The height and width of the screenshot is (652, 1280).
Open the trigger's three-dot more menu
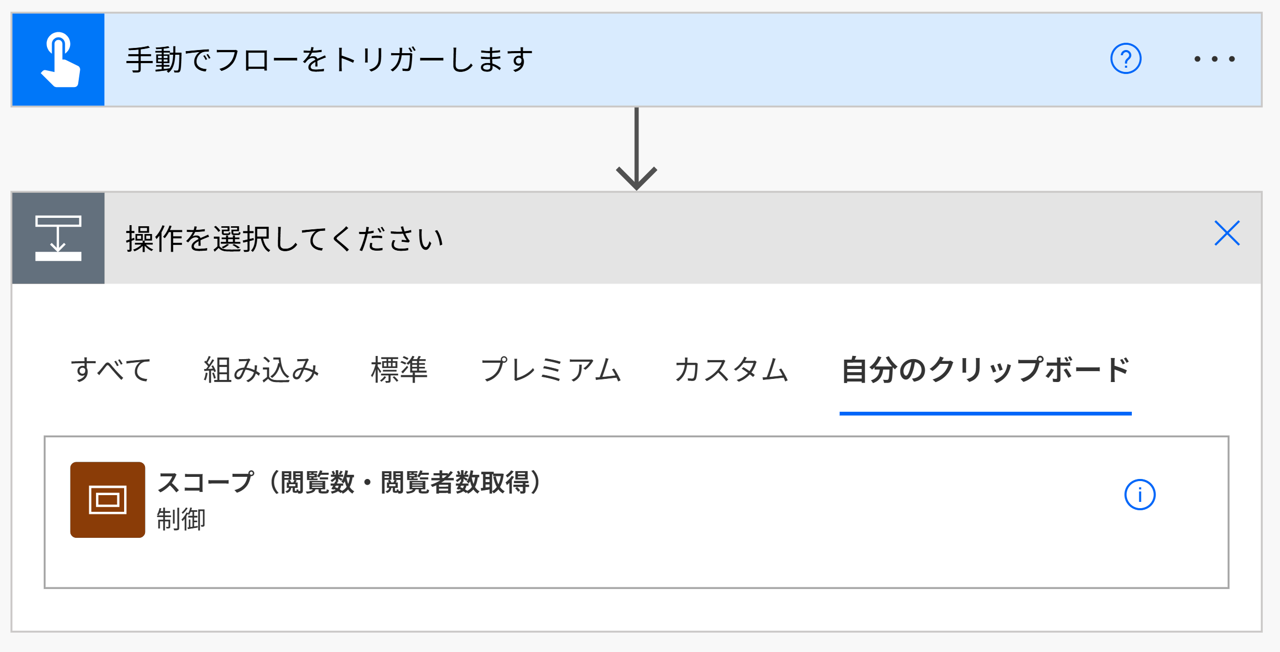pyautogui.click(x=1215, y=59)
